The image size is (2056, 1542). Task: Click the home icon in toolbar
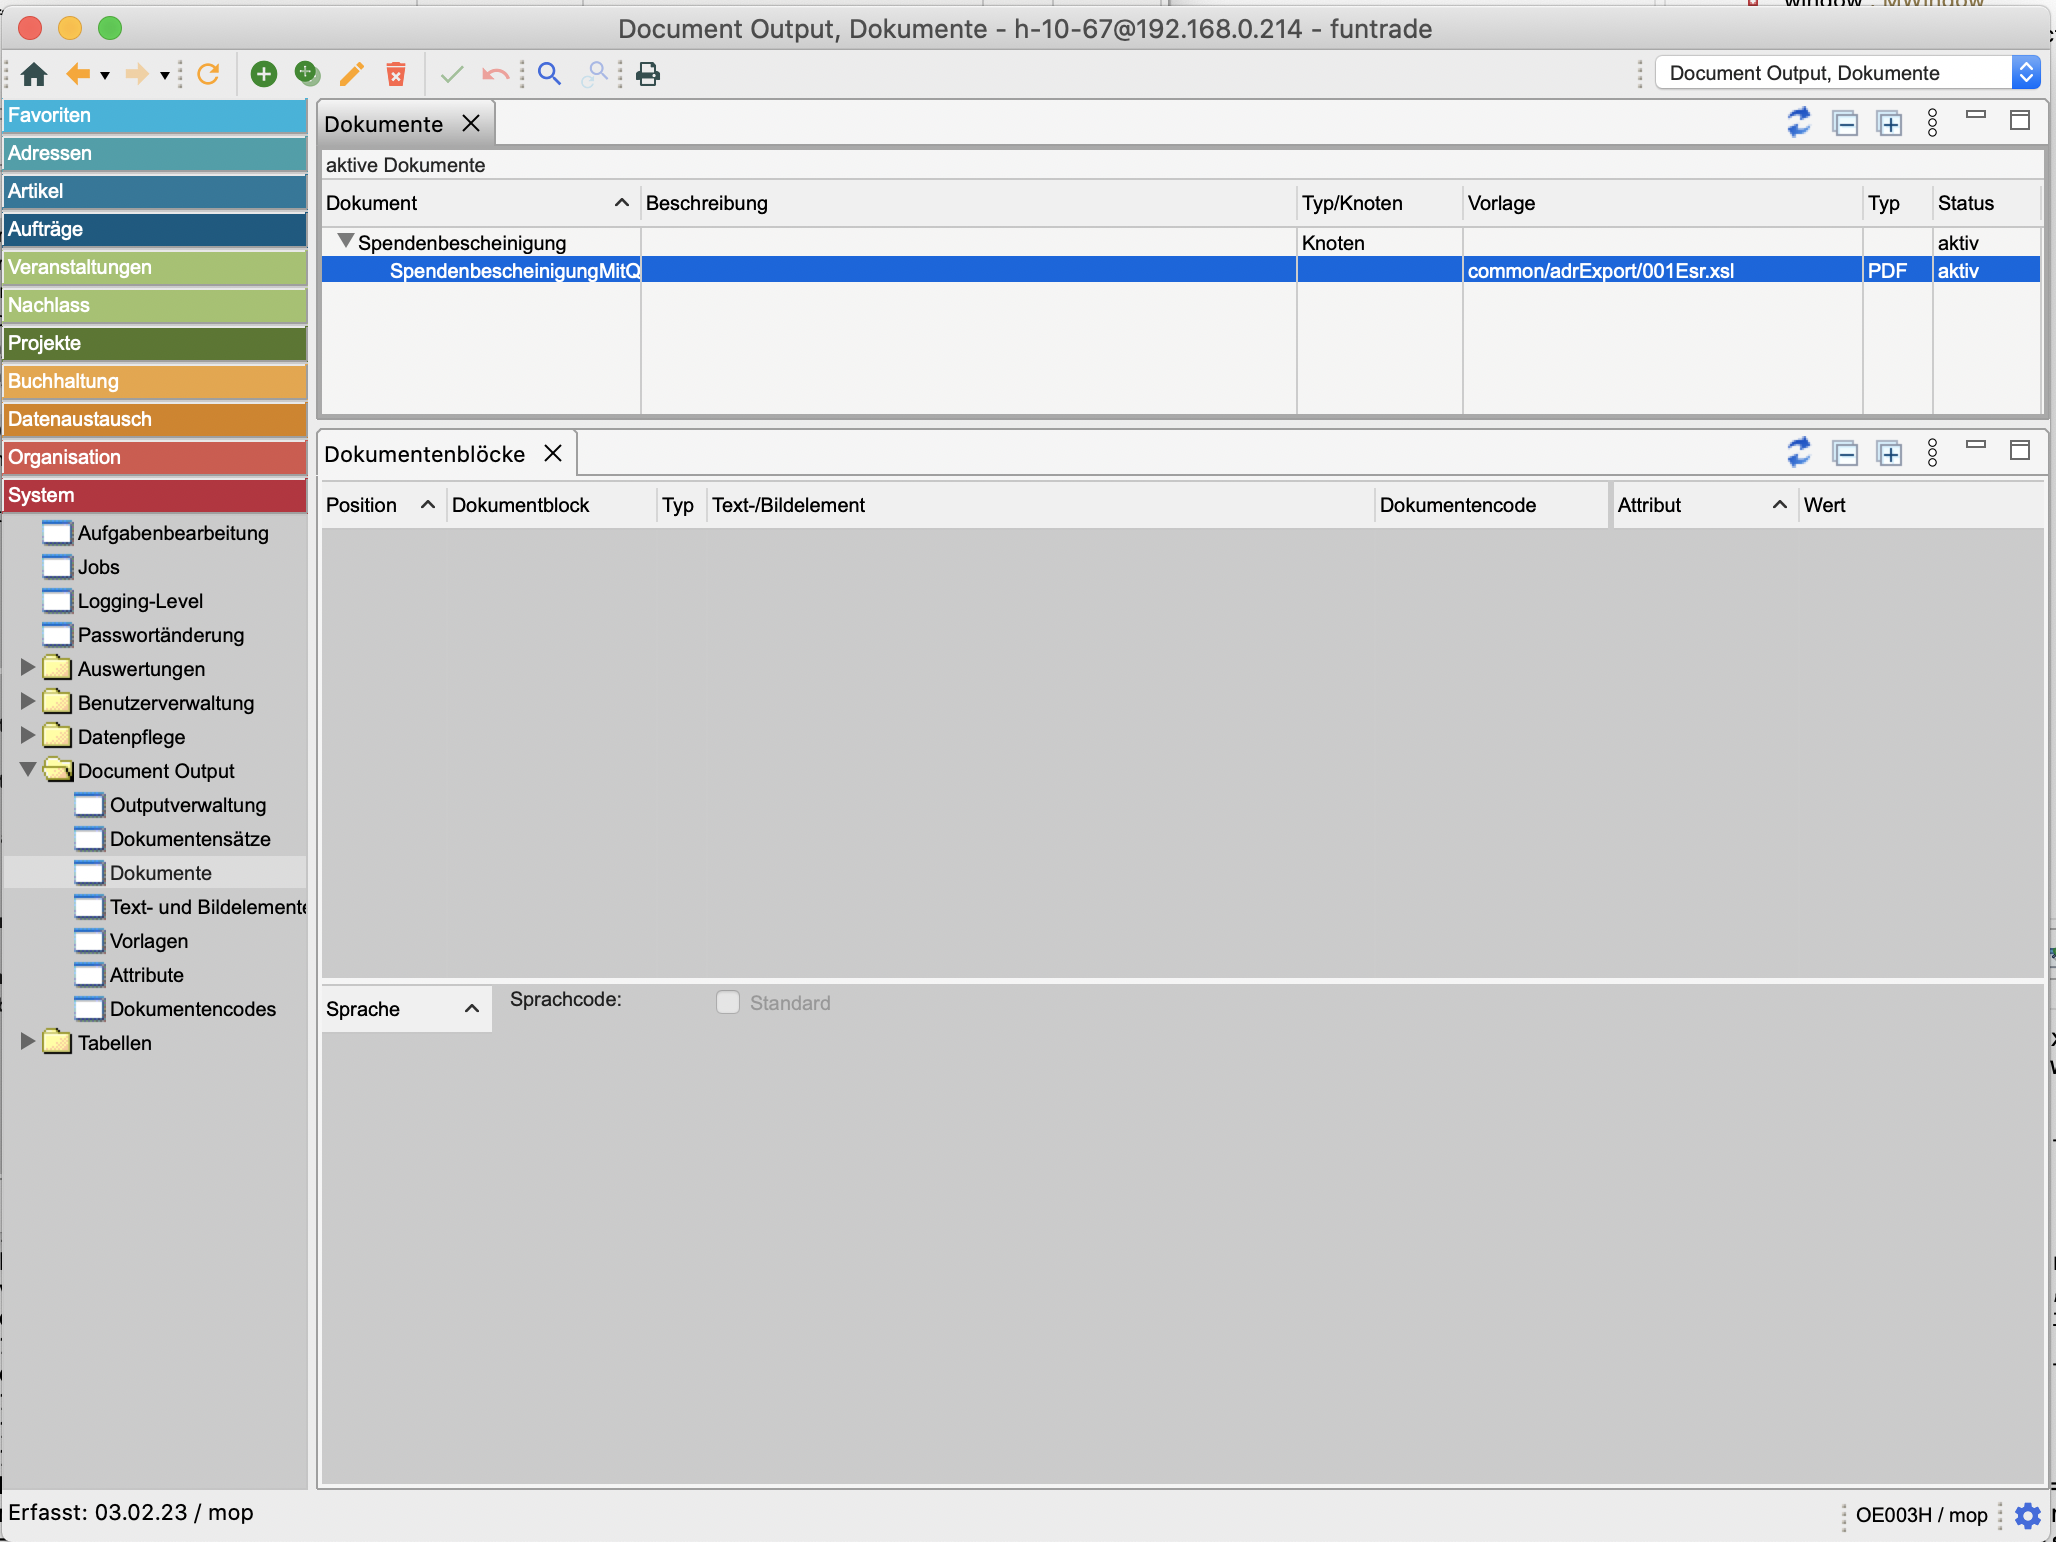click(x=34, y=74)
